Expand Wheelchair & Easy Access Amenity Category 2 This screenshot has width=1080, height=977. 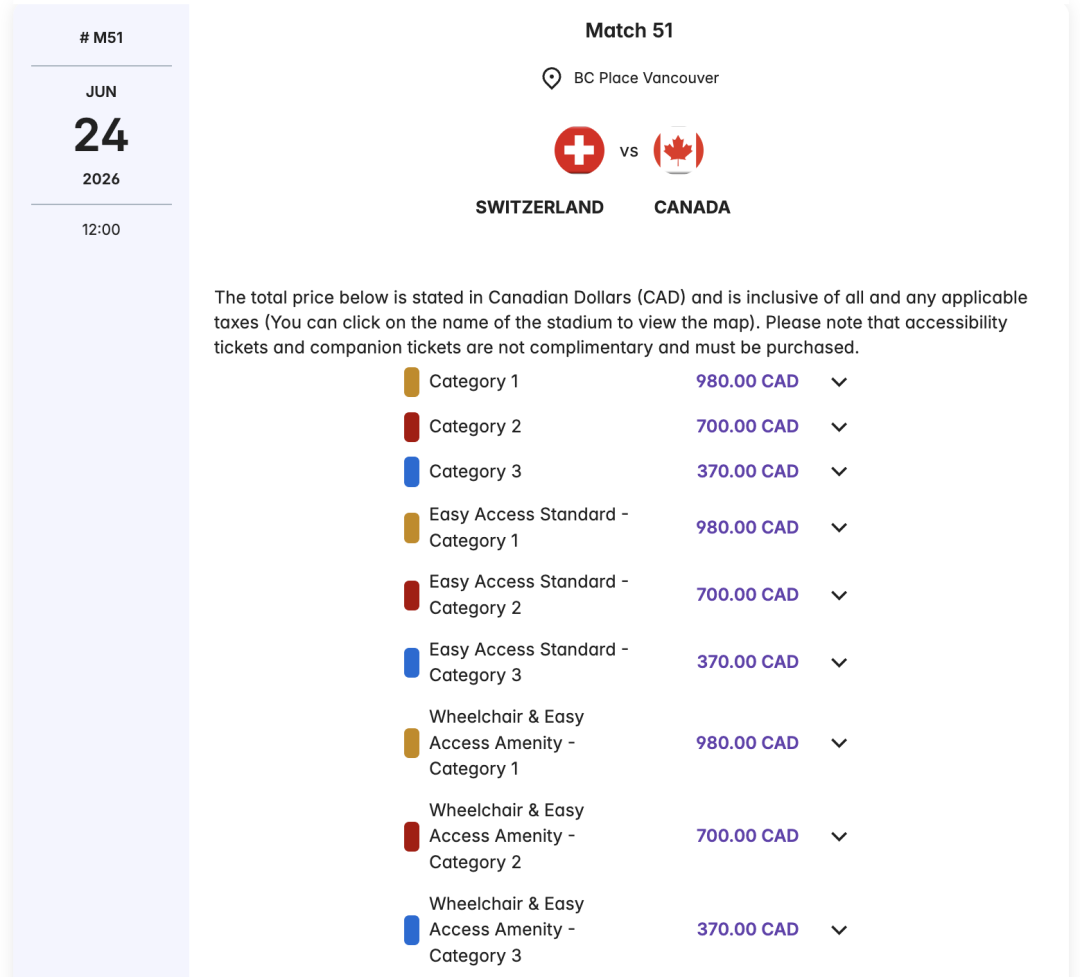[839, 836]
